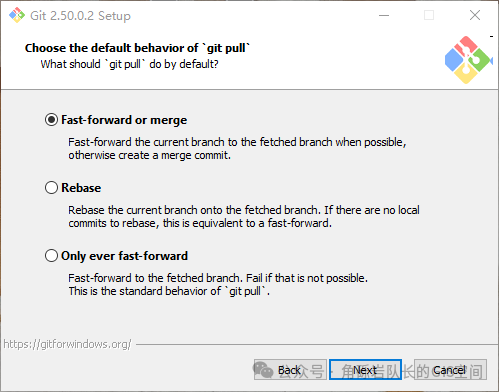Click the greyed-out maximize window icon

pyautogui.click(x=429, y=15)
